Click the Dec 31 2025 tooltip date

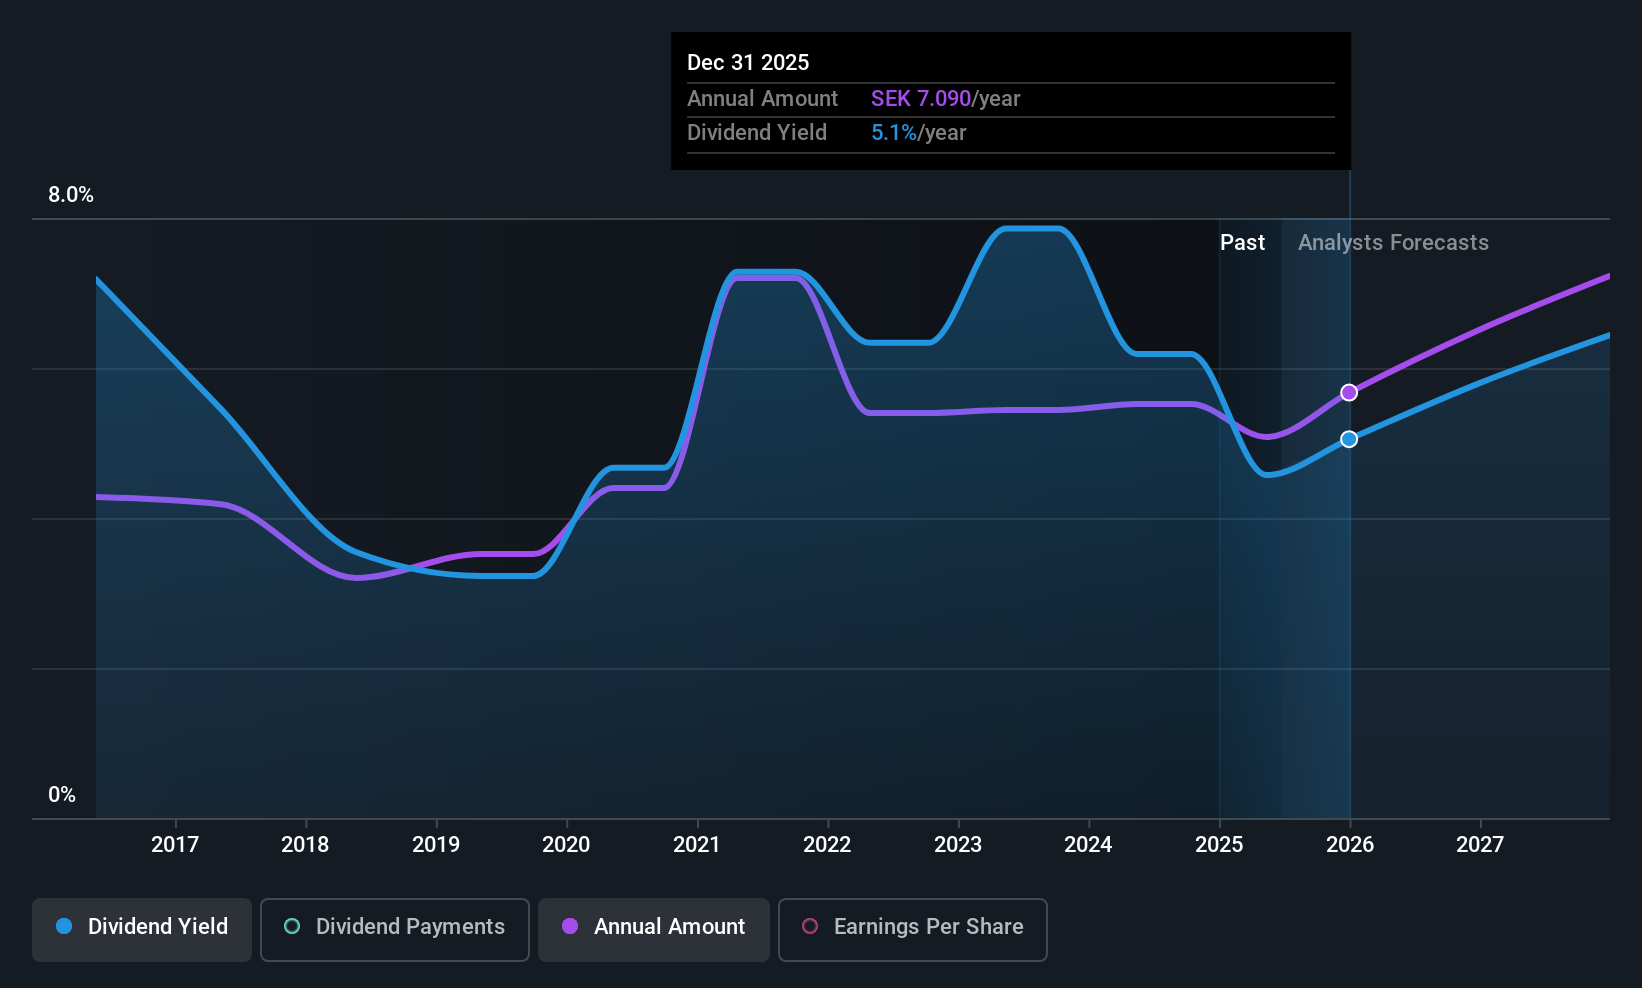click(x=748, y=63)
